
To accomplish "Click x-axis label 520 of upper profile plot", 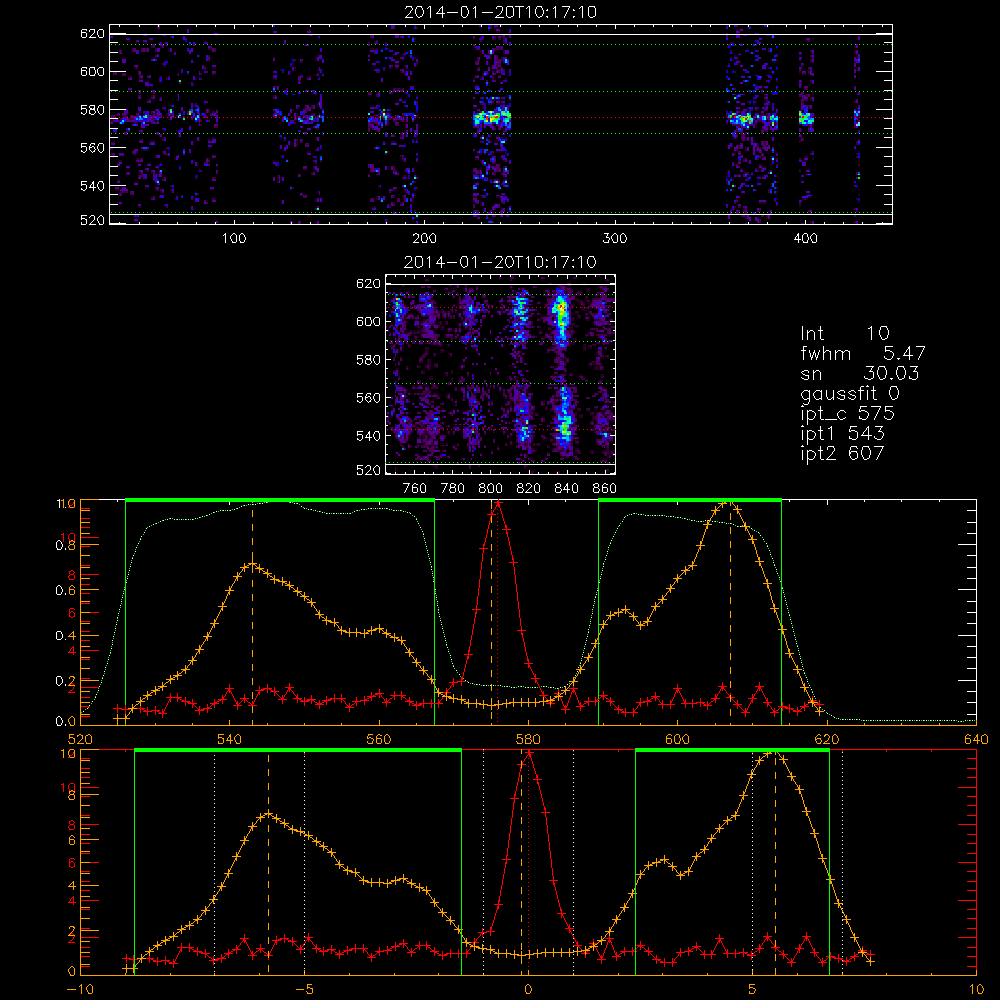I will [80, 740].
